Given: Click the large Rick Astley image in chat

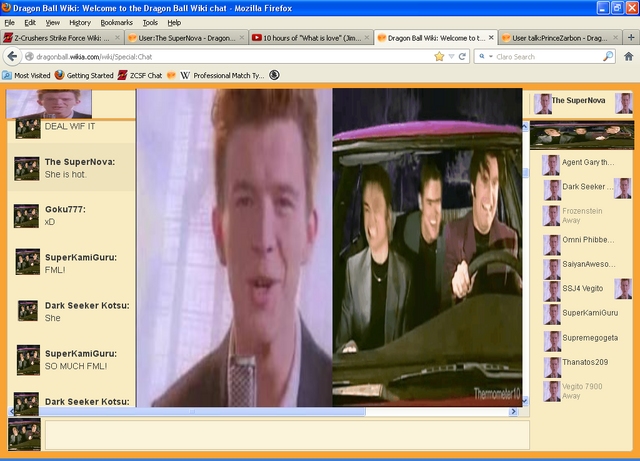Looking at the screenshot, I should pyautogui.click(x=234, y=247).
